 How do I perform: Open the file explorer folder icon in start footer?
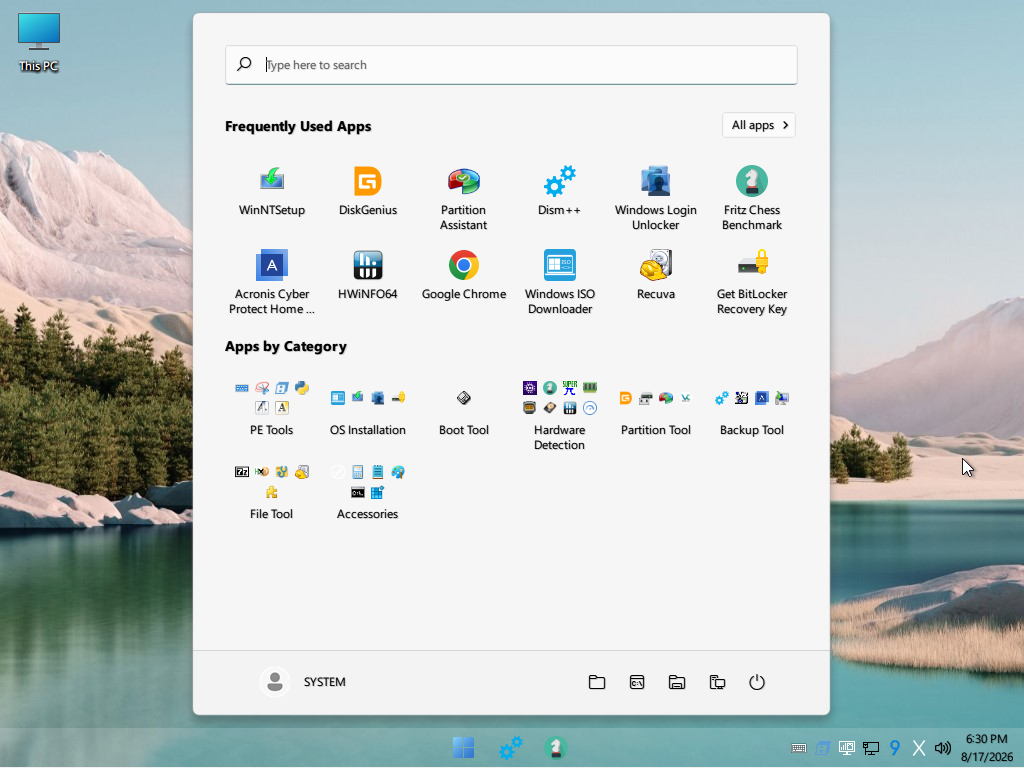click(x=597, y=682)
